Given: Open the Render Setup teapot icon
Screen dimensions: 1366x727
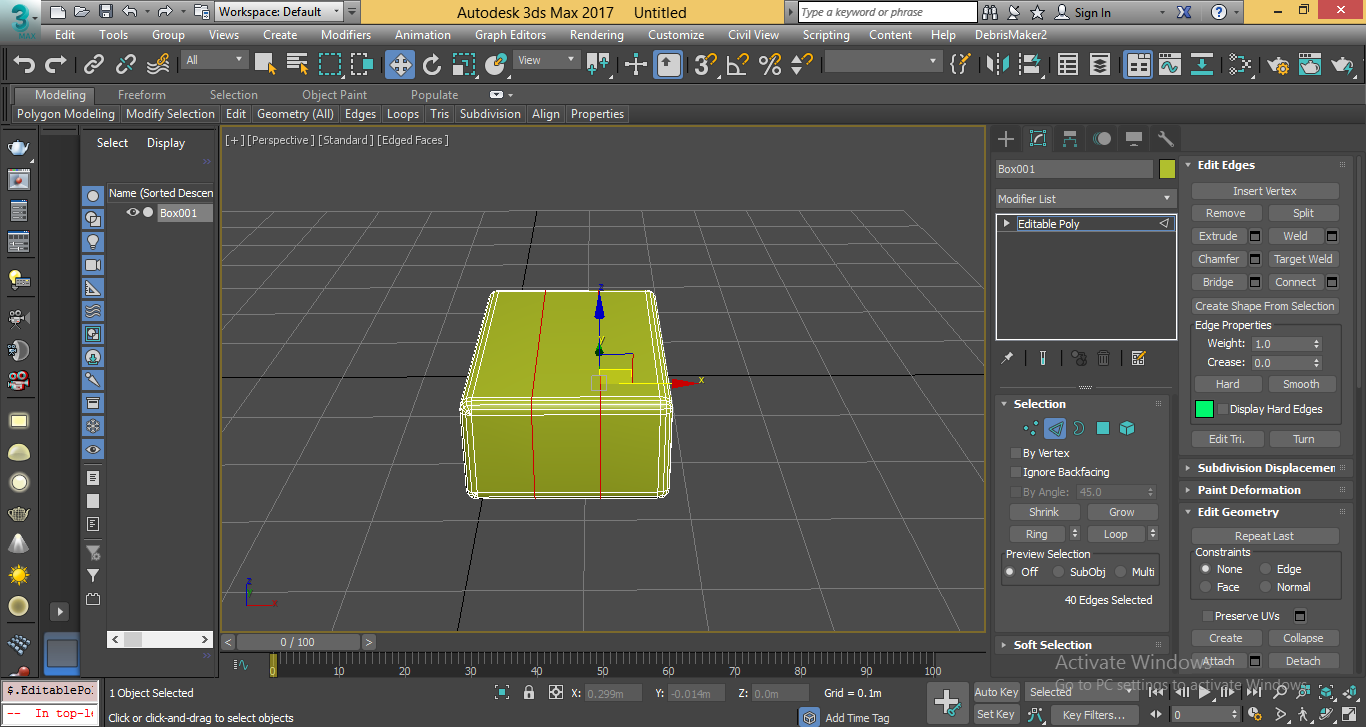Looking at the screenshot, I should click(1278, 64).
